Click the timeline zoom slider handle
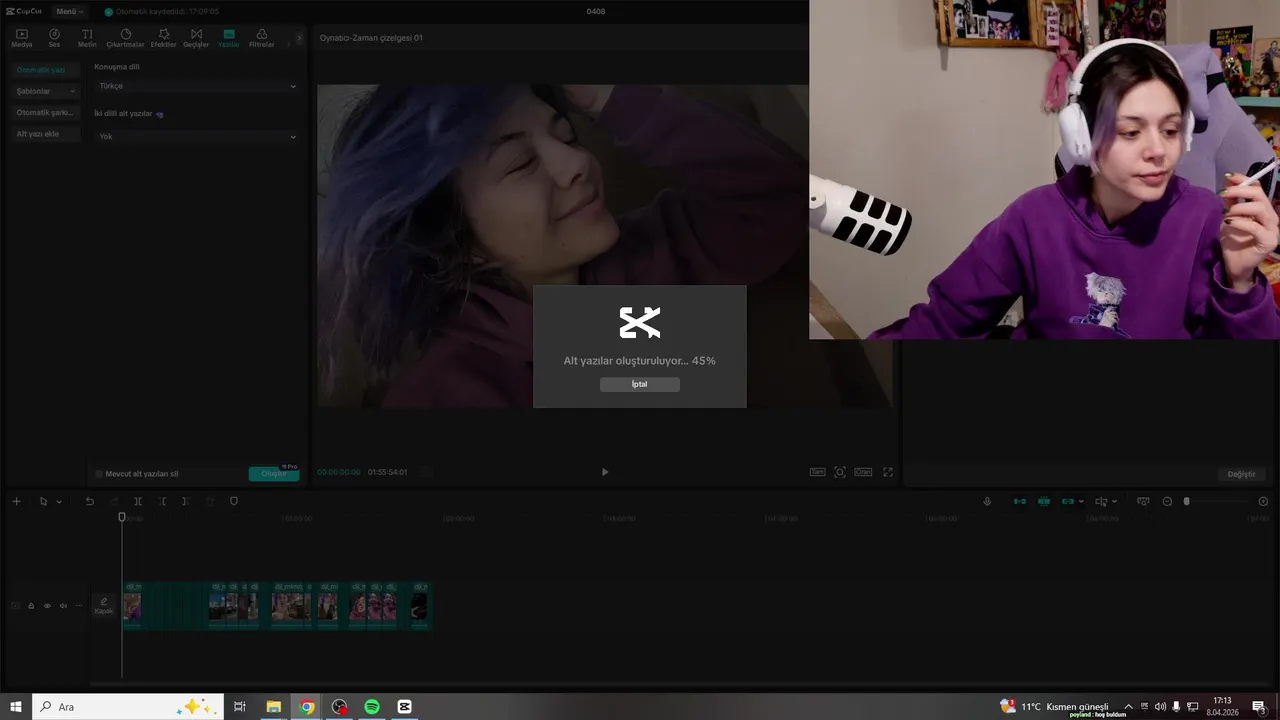The width and height of the screenshot is (1280, 720). tap(1187, 501)
